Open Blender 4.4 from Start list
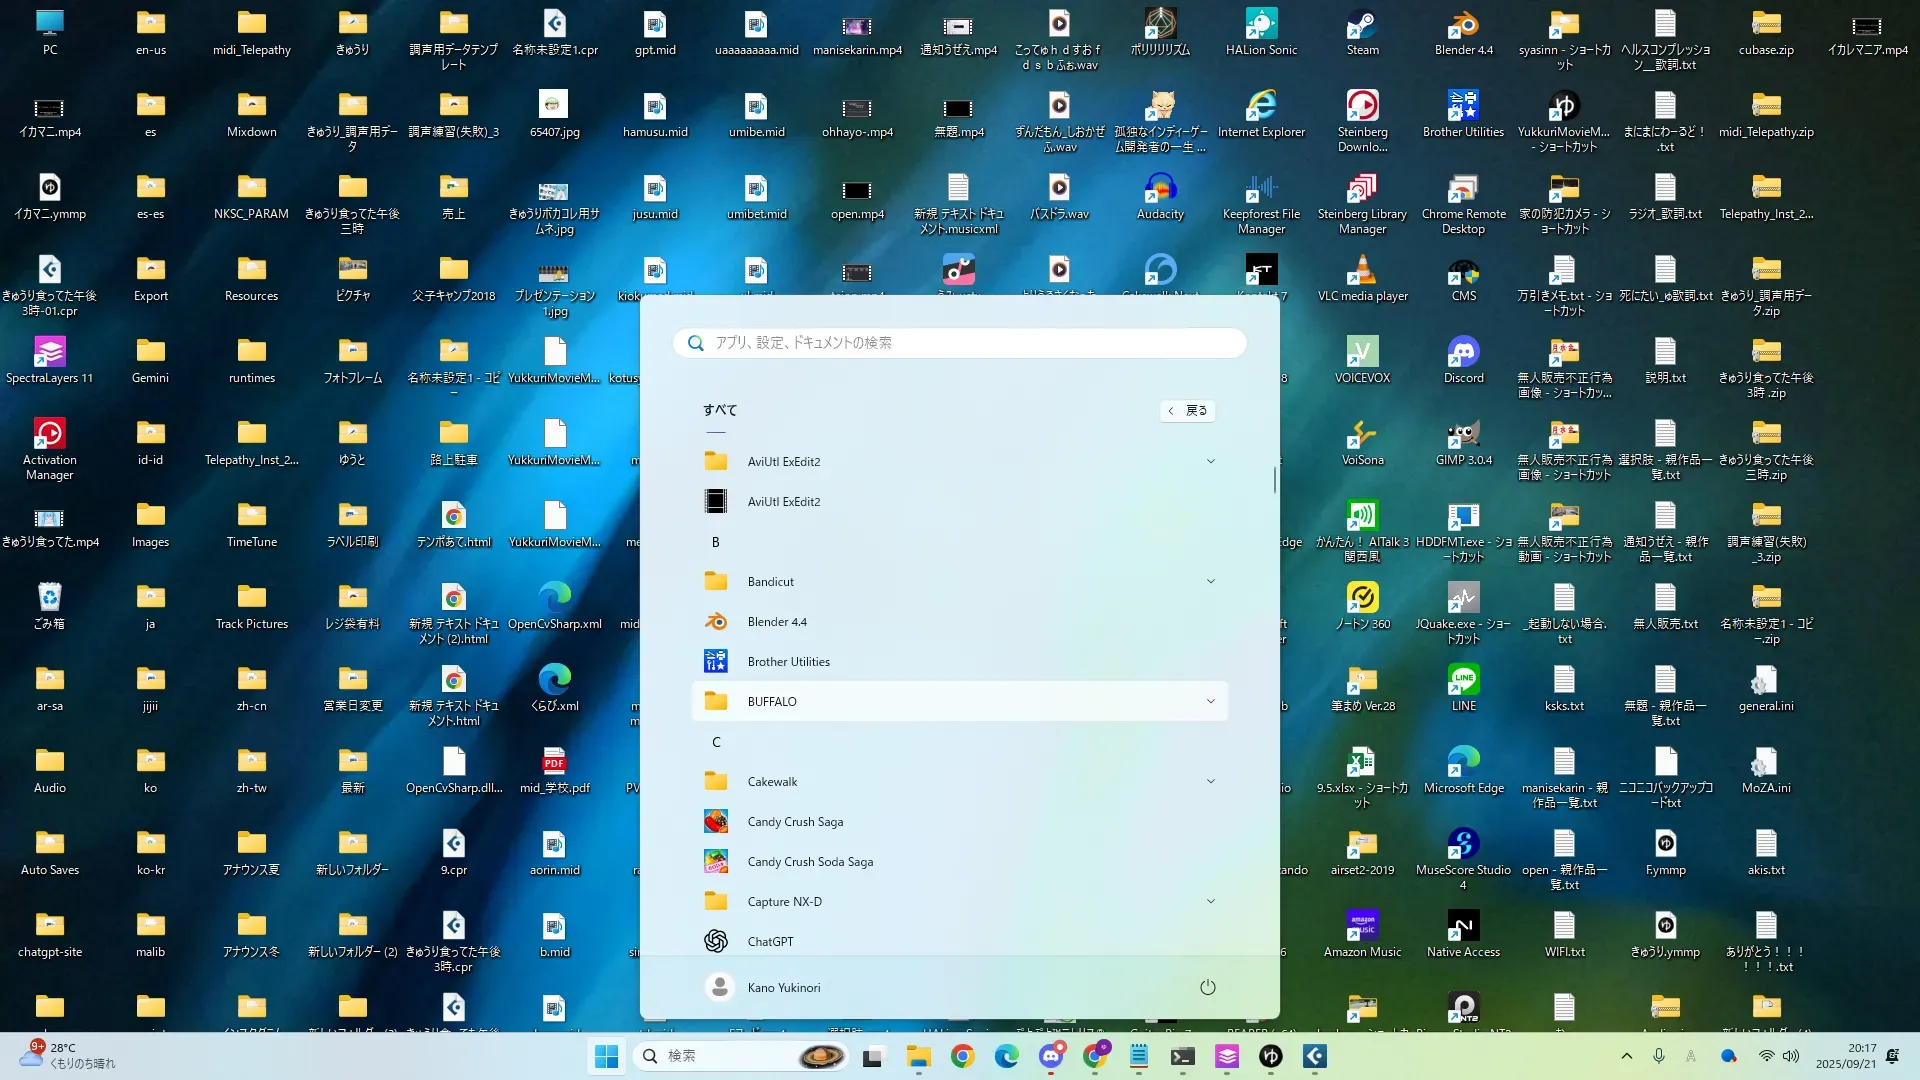The width and height of the screenshot is (1920, 1080). (776, 622)
